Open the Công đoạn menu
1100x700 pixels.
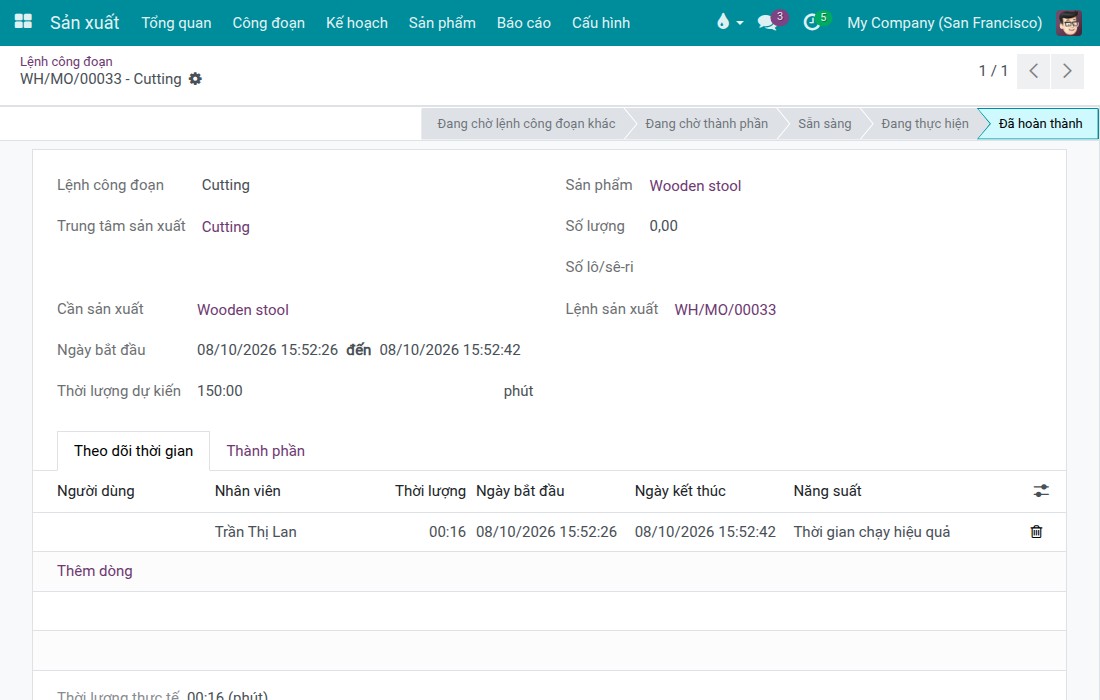click(269, 22)
